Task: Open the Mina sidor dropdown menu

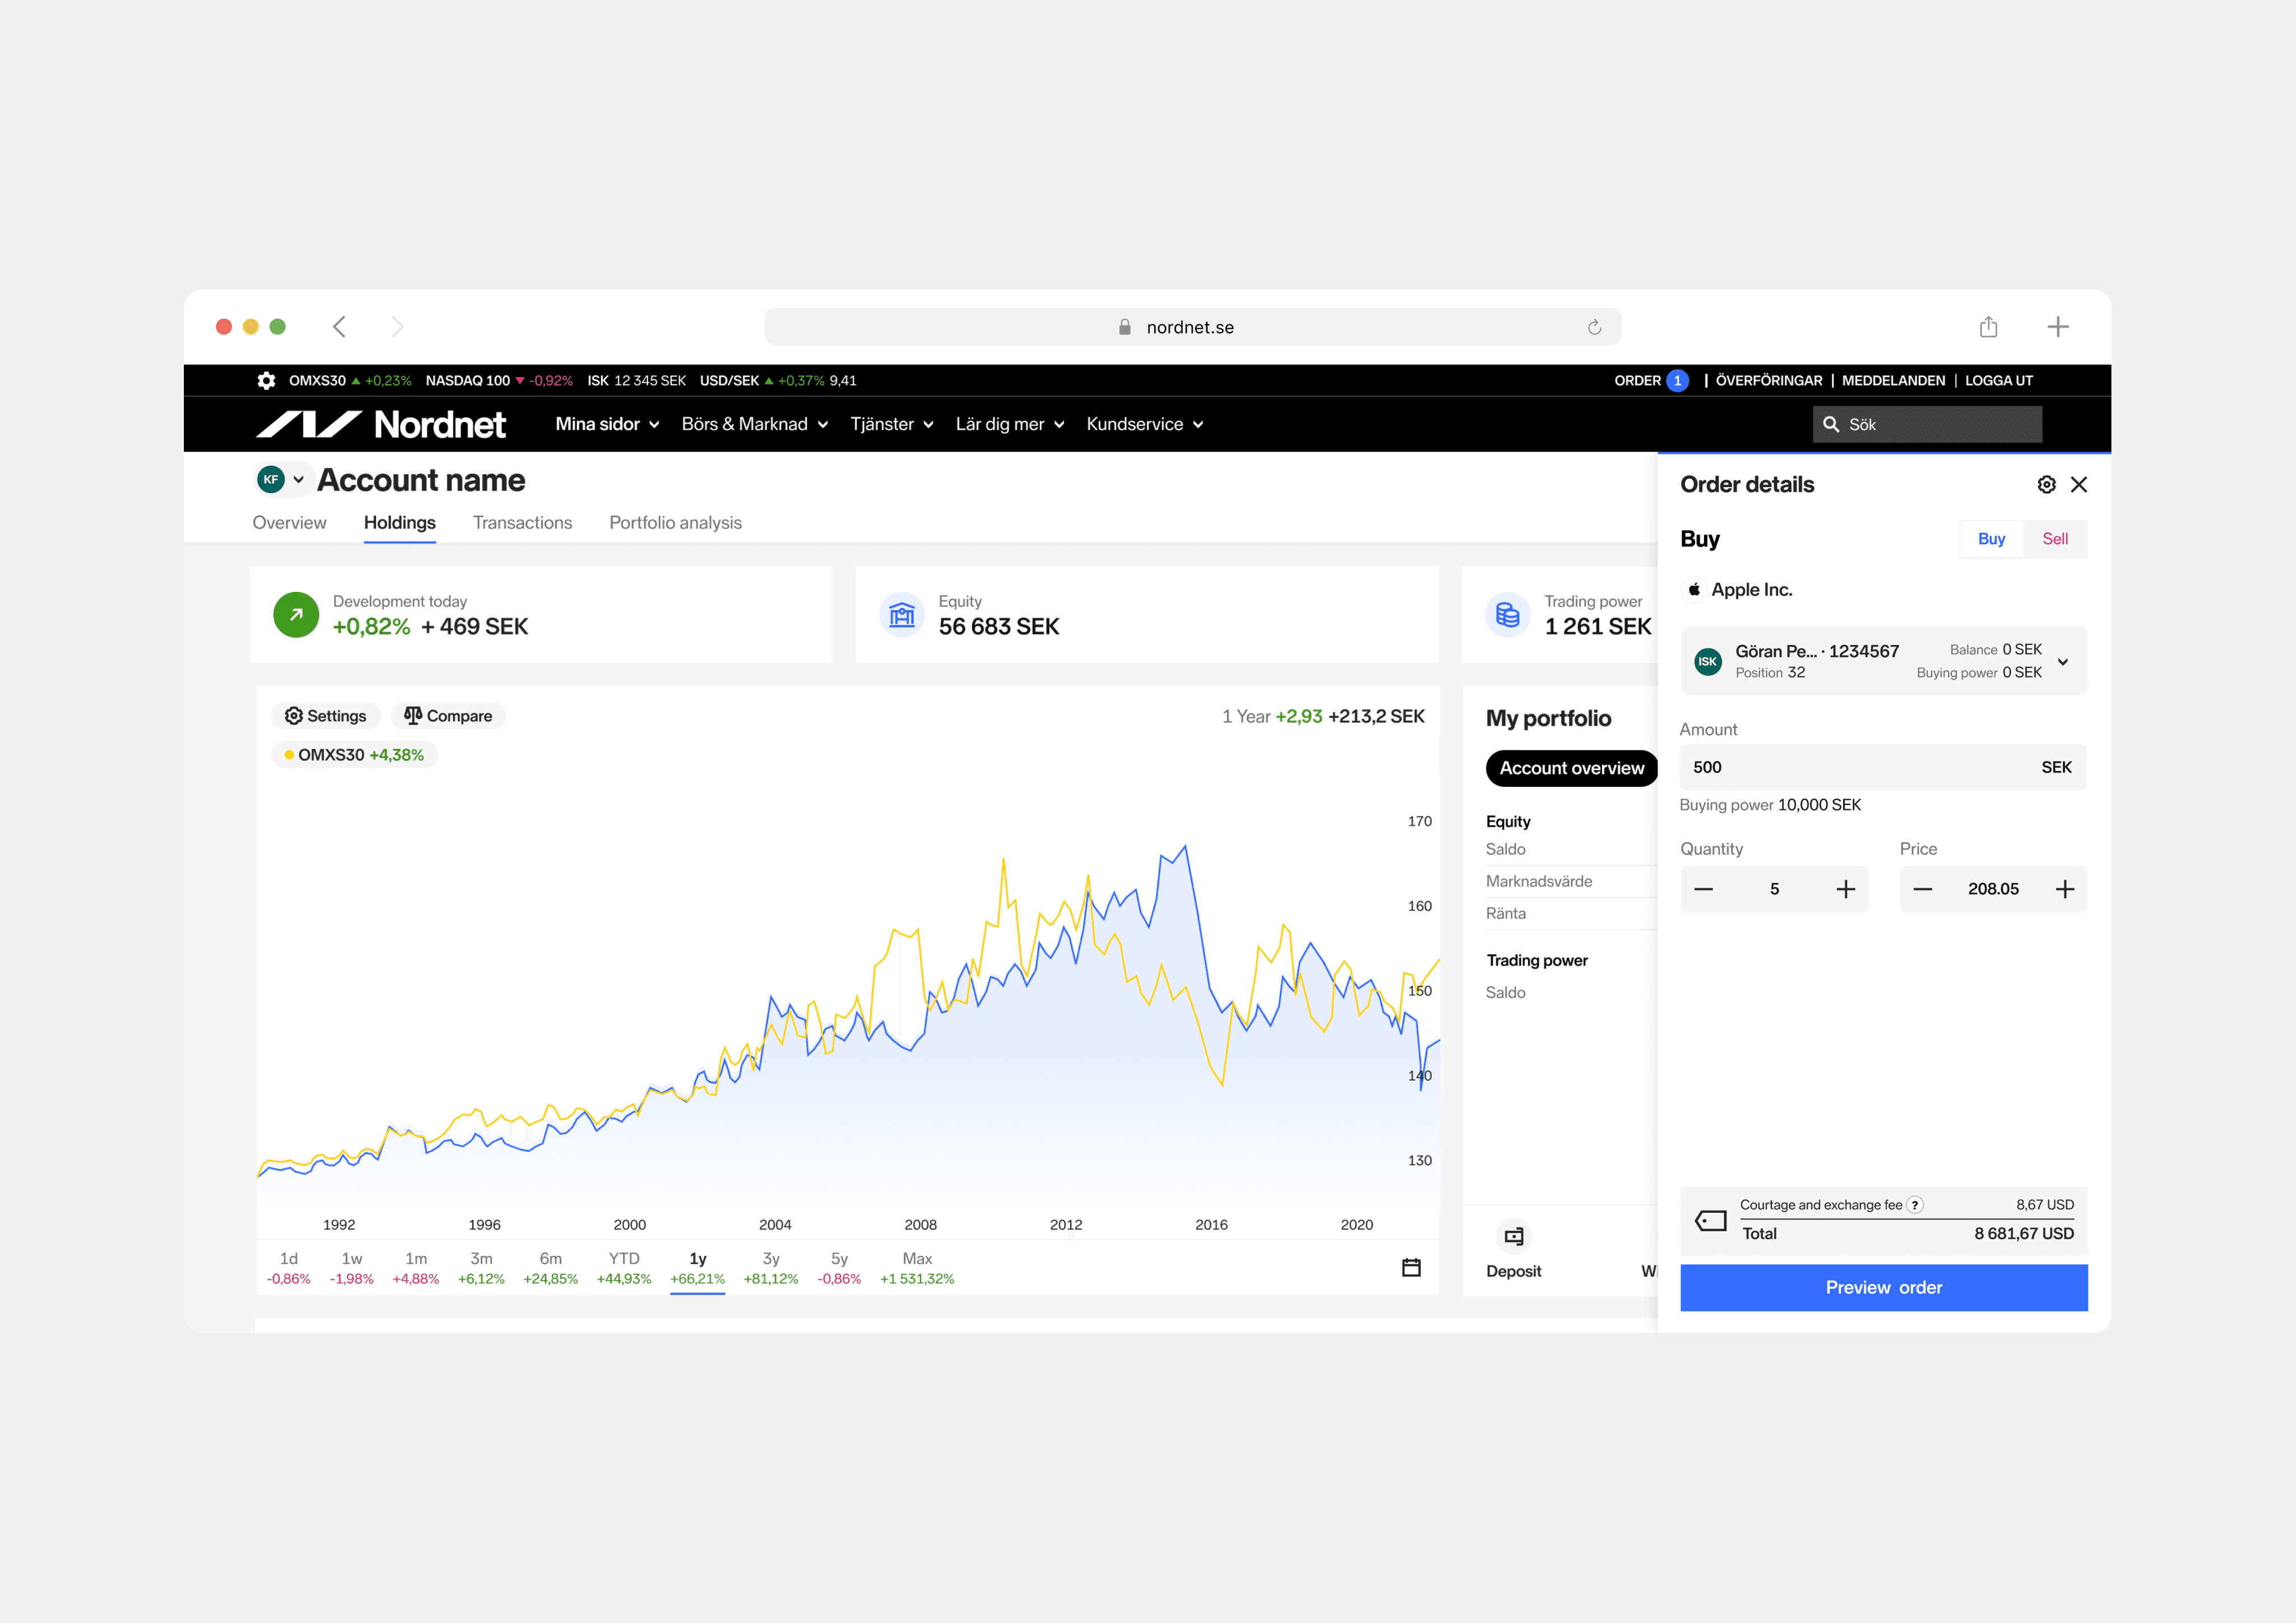Action: click(x=607, y=424)
